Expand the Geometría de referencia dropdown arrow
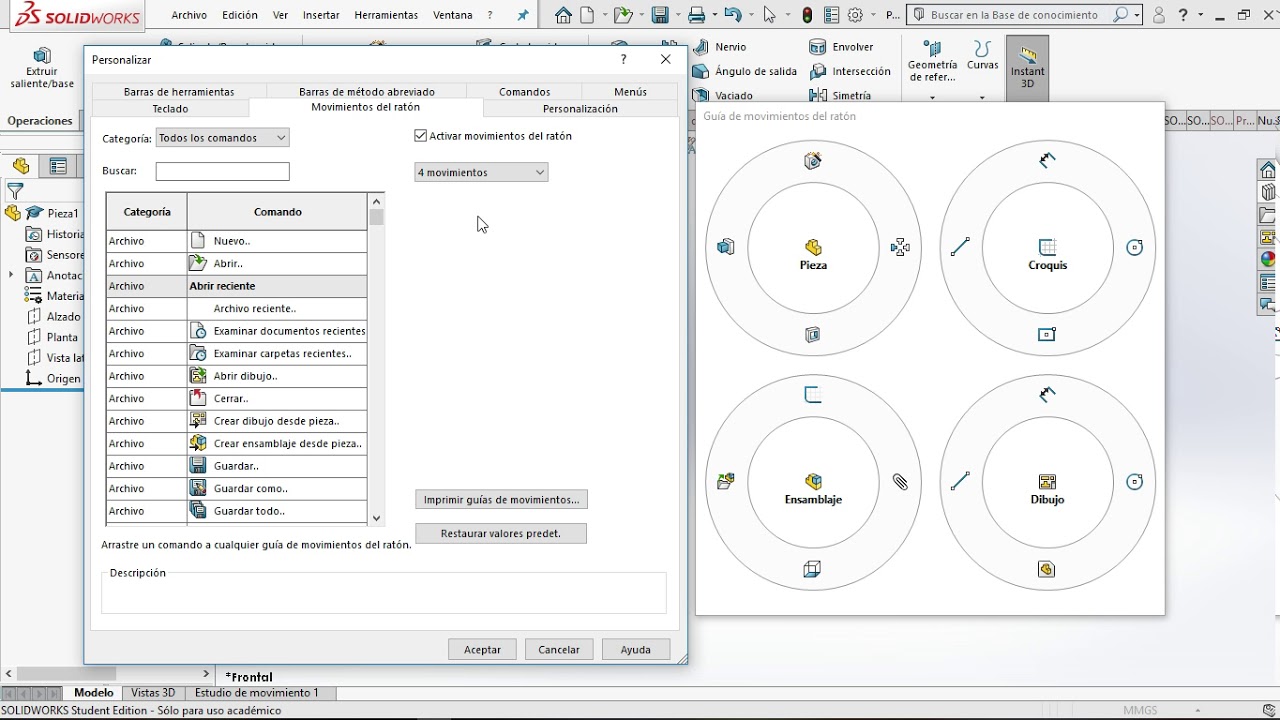 click(932, 97)
